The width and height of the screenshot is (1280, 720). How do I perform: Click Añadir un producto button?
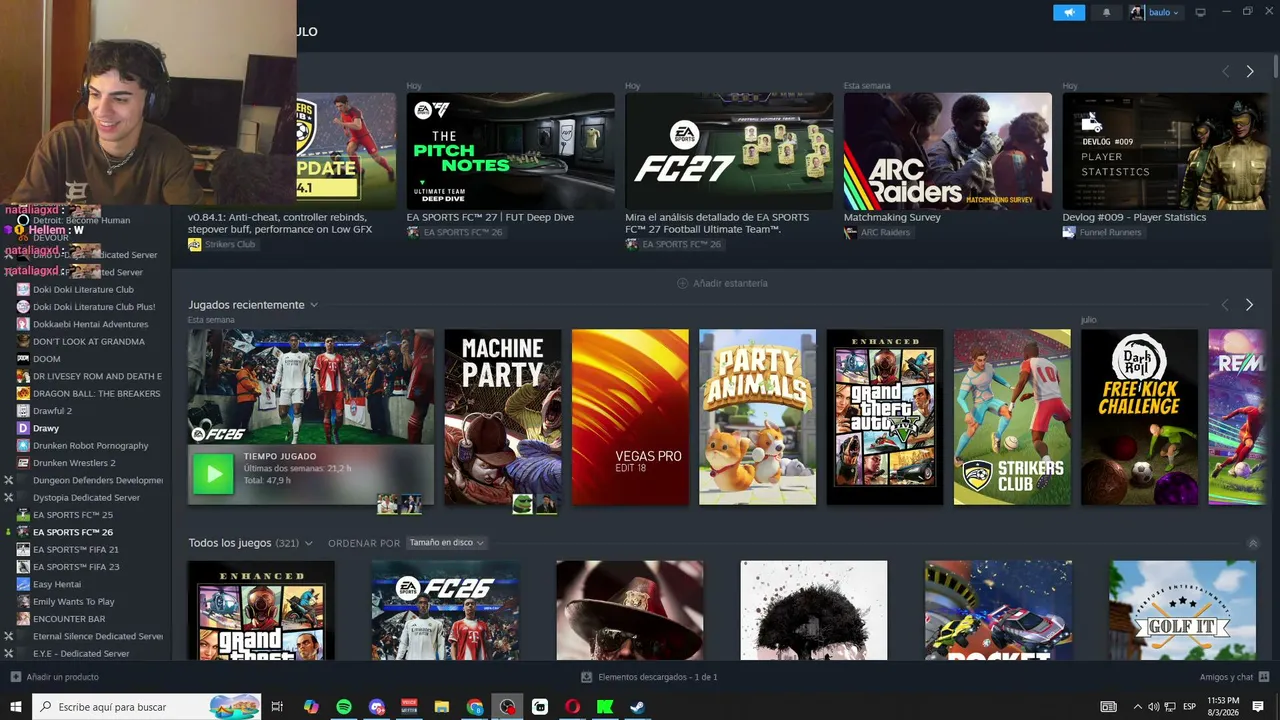tap(55, 677)
